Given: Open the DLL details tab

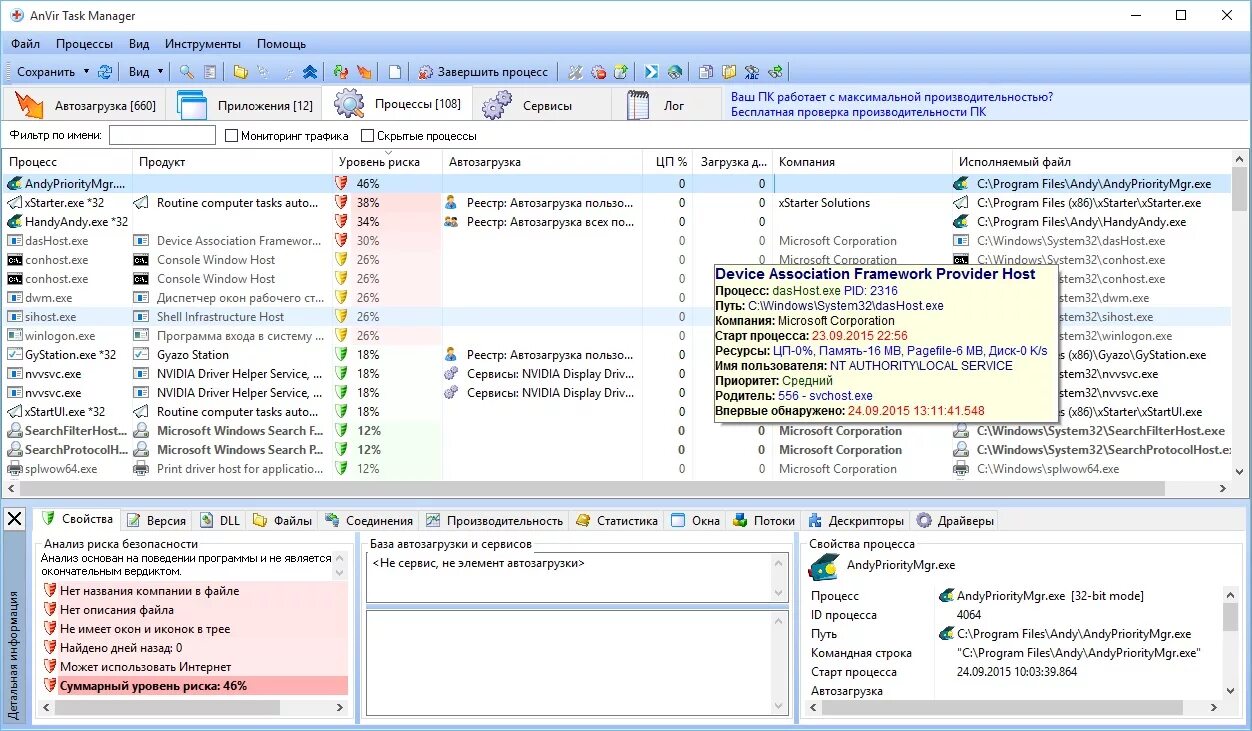Looking at the screenshot, I should (x=221, y=520).
